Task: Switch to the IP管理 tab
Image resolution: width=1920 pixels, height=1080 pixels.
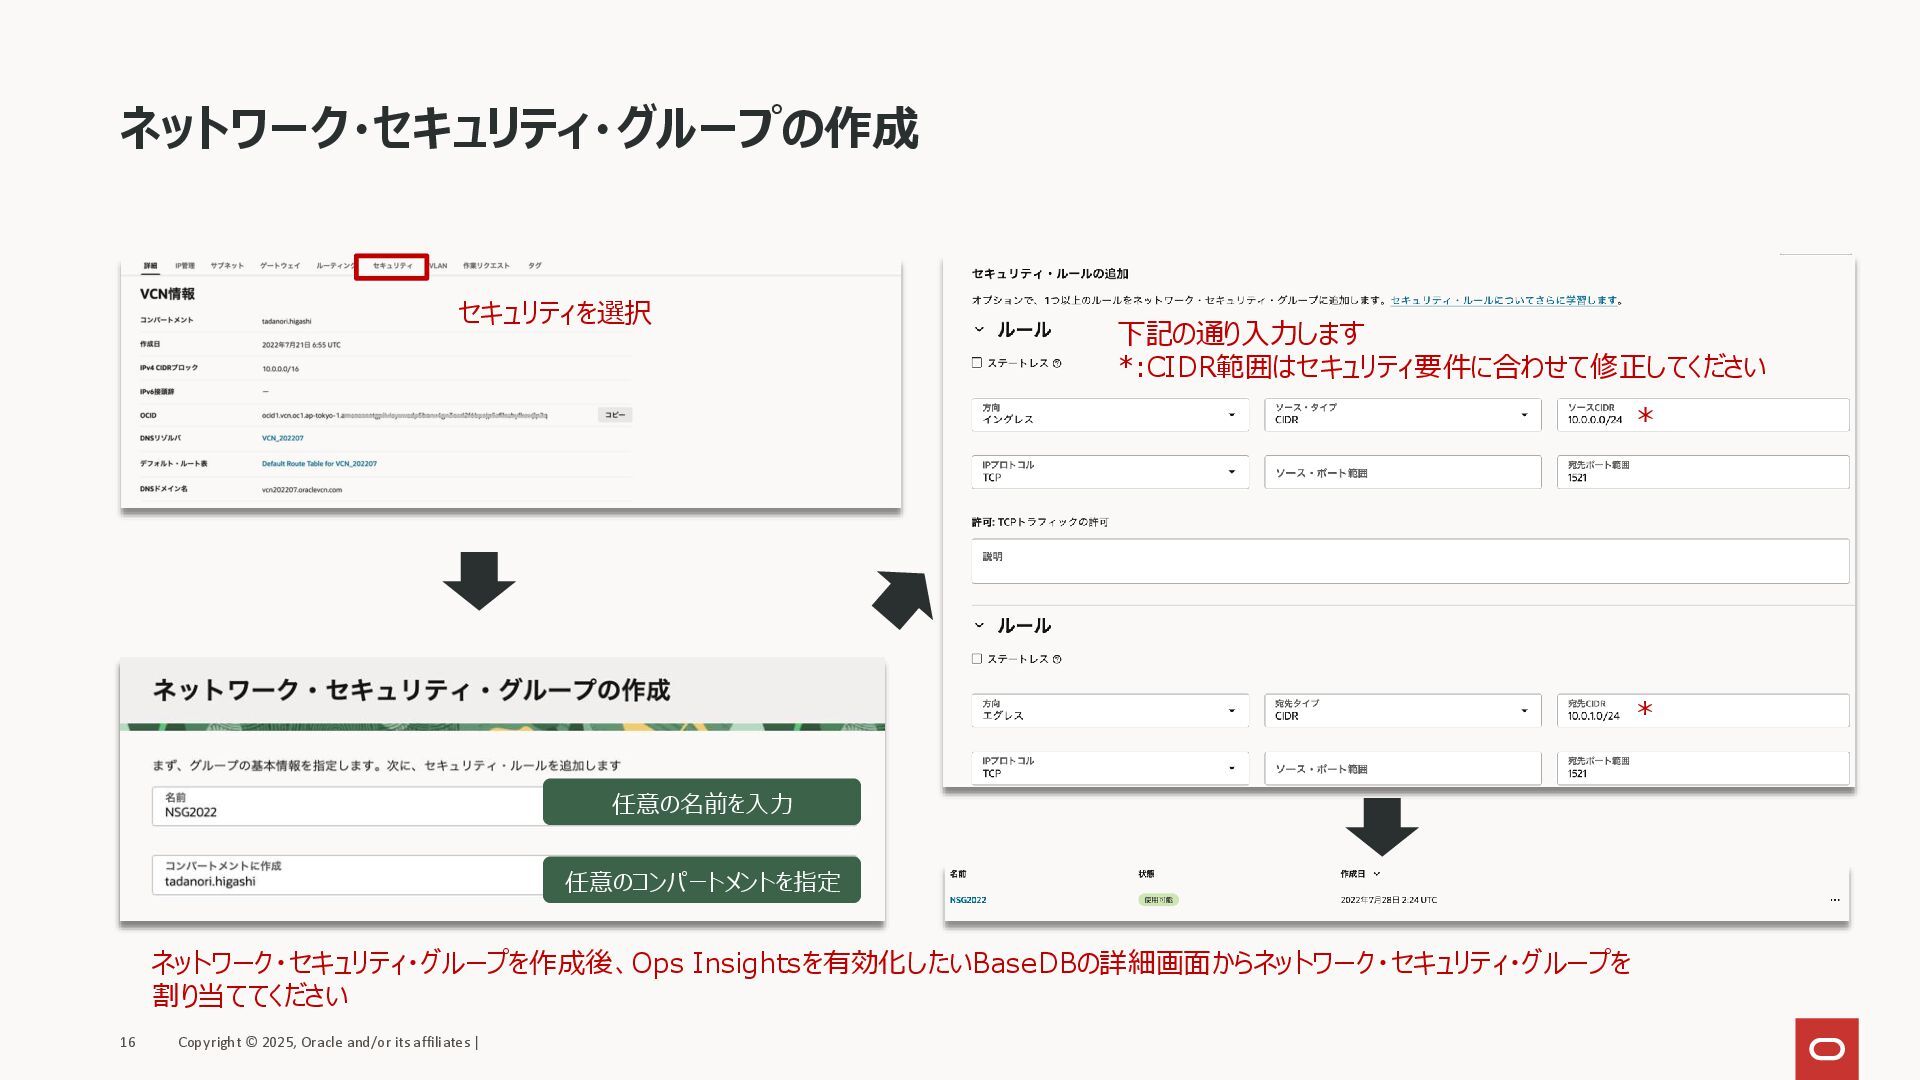Action: click(x=185, y=266)
